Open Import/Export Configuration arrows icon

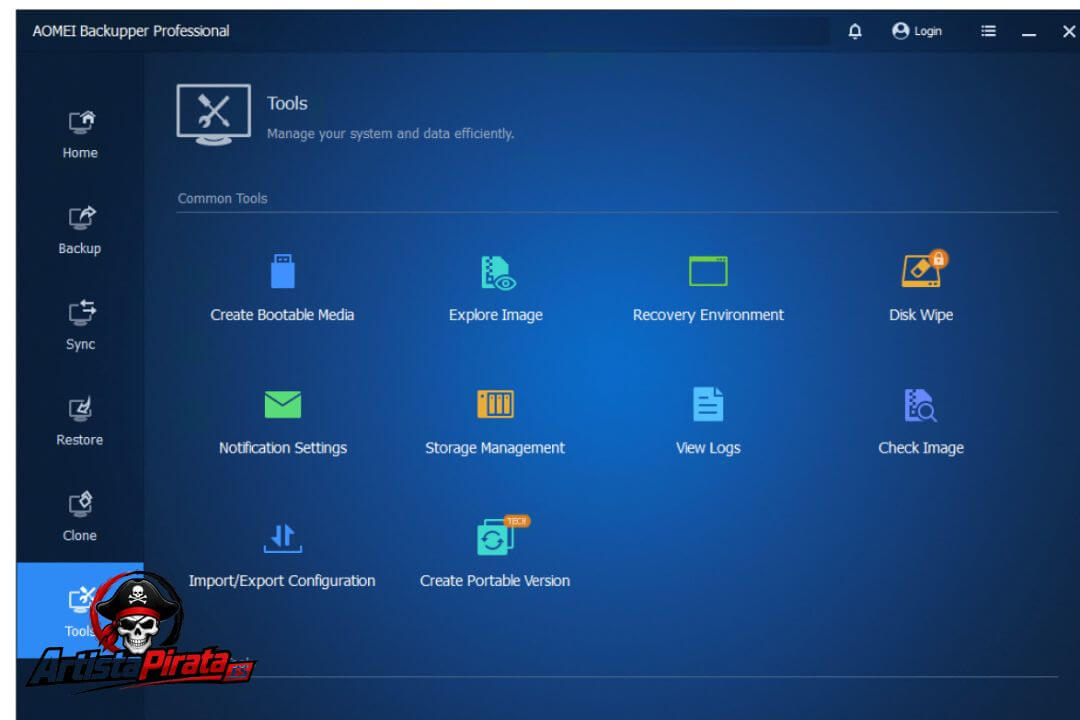tap(282, 538)
